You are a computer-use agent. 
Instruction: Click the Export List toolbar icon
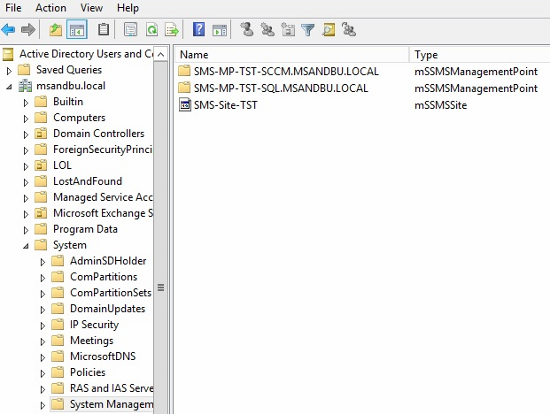172,30
